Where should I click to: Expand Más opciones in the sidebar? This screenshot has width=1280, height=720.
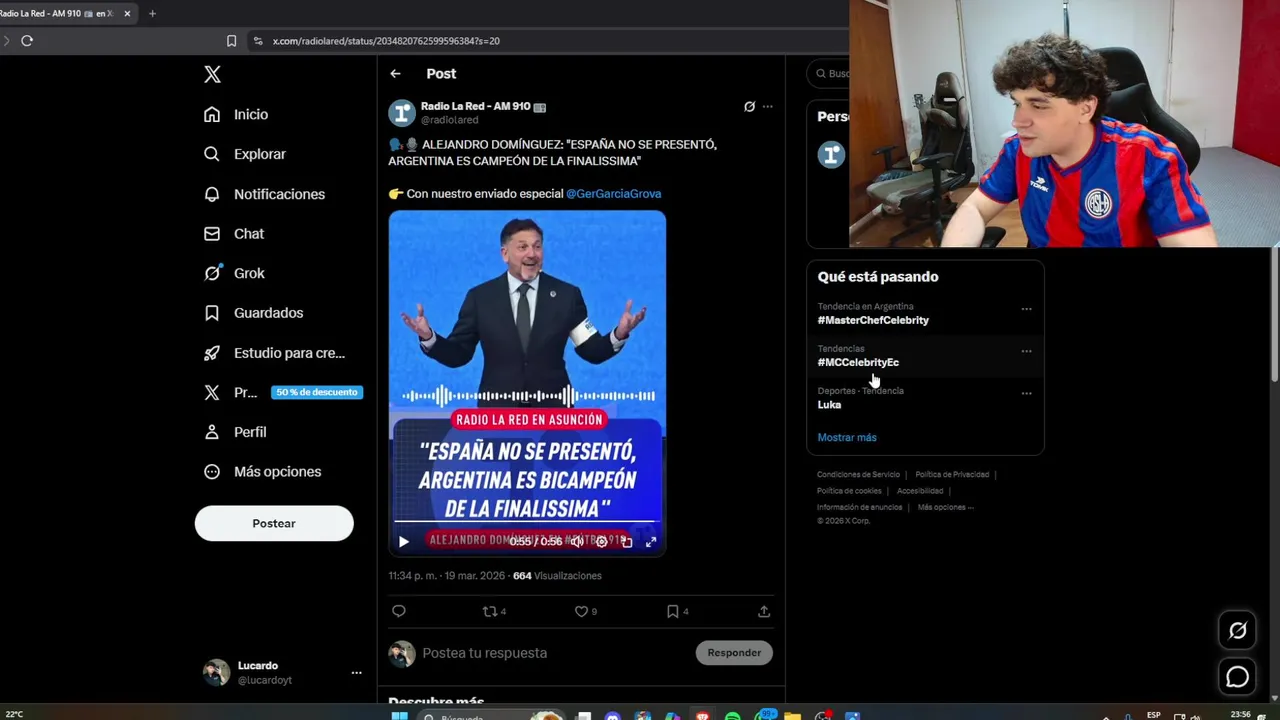(x=263, y=471)
